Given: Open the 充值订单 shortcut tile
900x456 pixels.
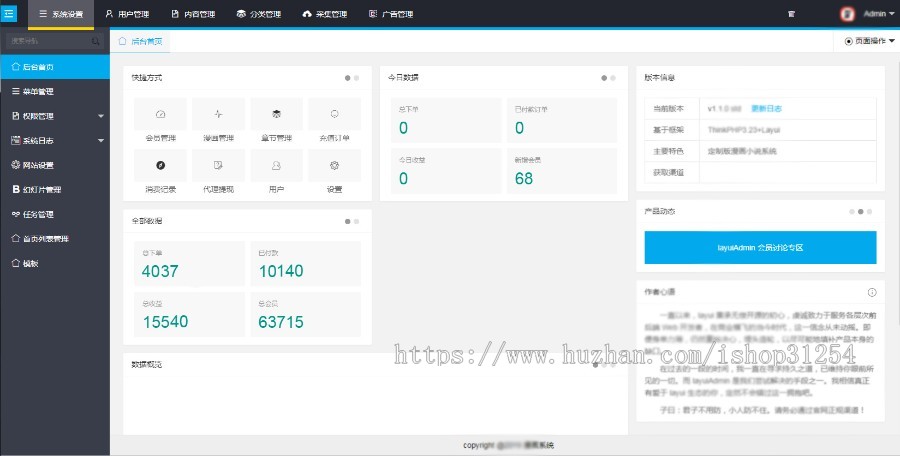Looking at the screenshot, I should [335, 120].
